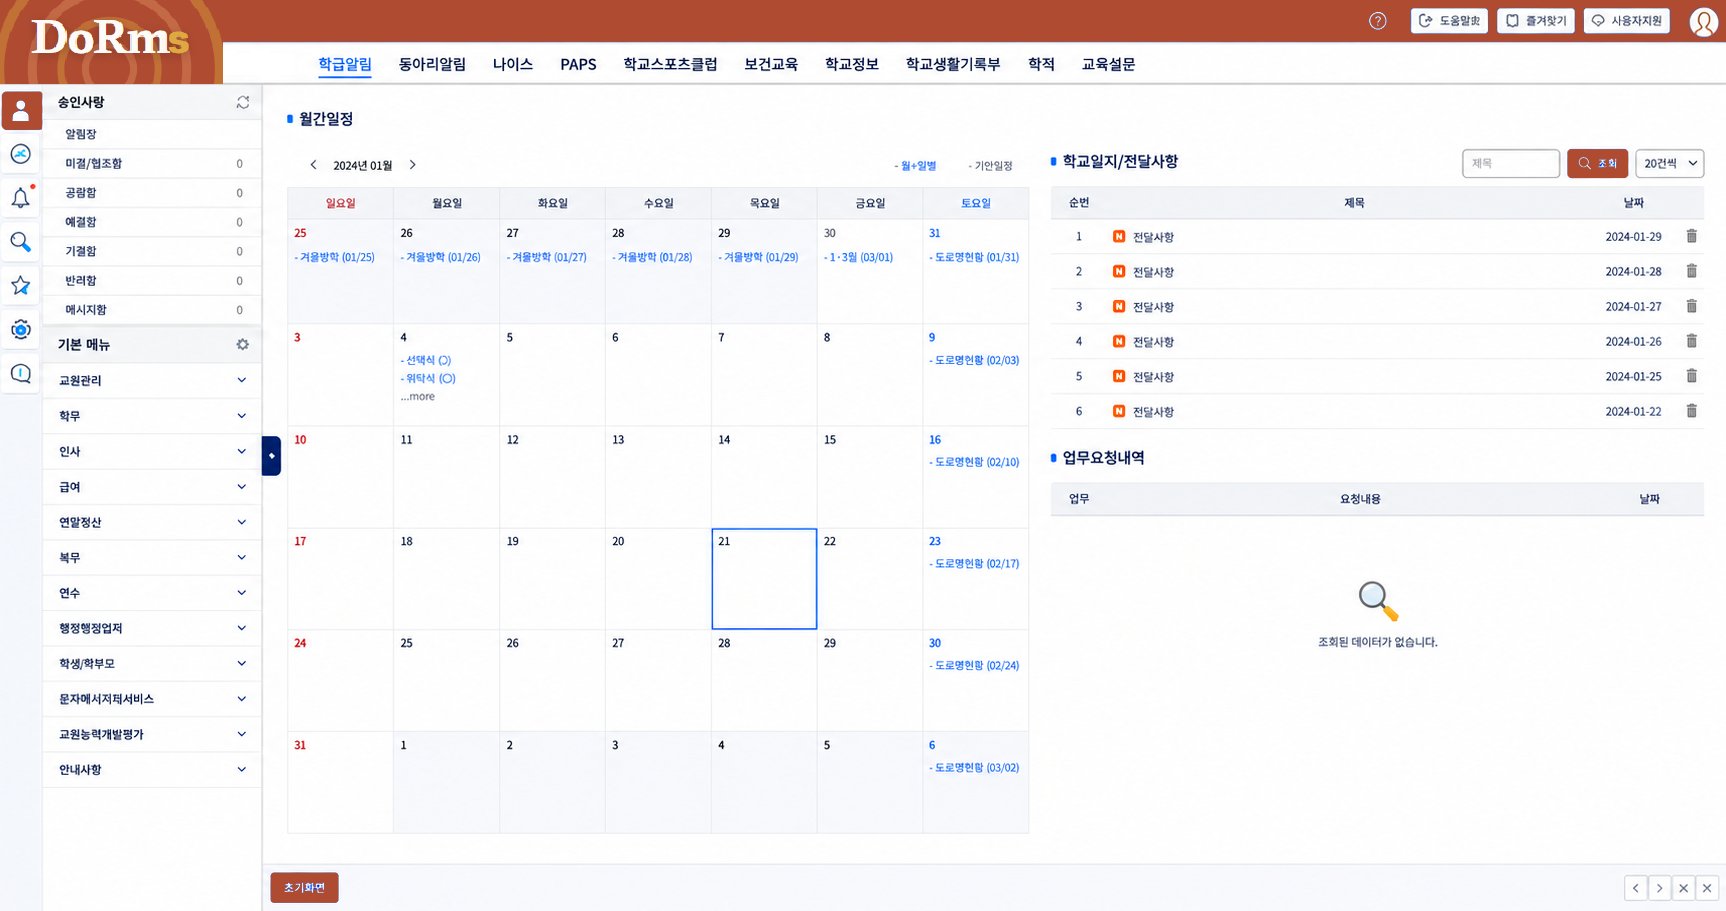Delete the 2024-01-29 전달사항 entry
The image size is (1726, 911).
(x=1691, y=236)
